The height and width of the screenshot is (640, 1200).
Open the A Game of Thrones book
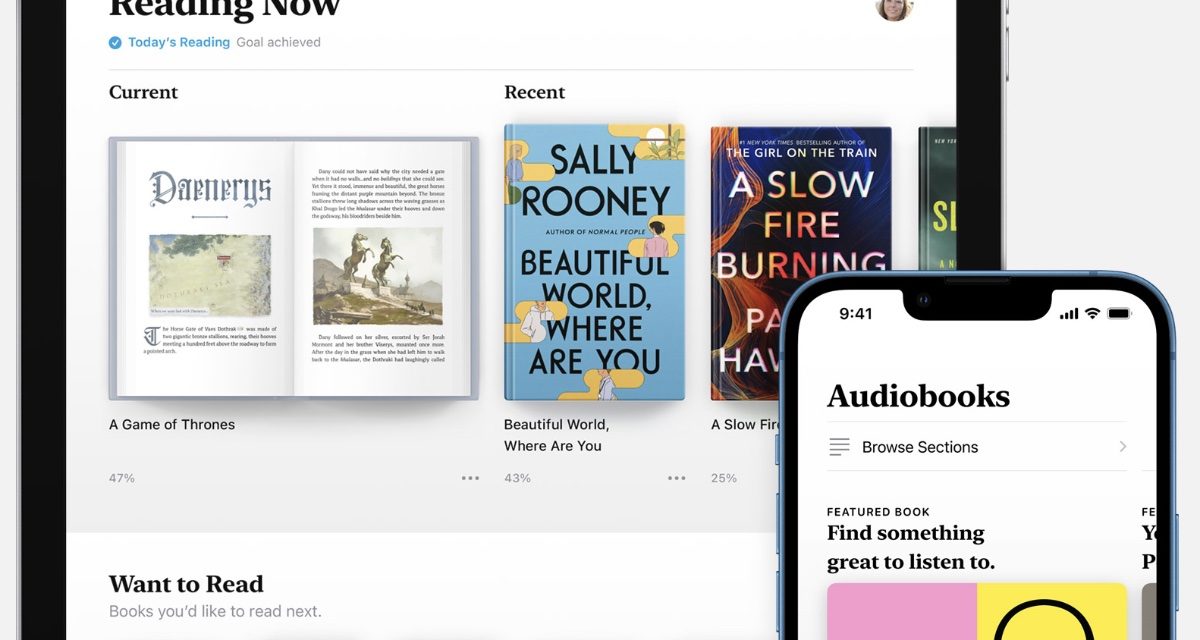[x=293, y=268]
